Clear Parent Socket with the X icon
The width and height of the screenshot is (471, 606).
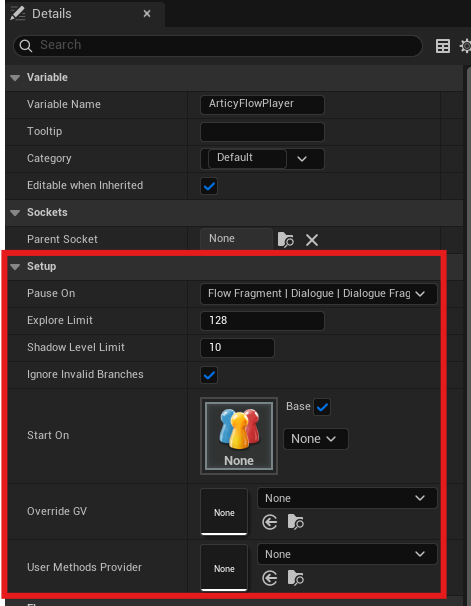click(312, 240)
